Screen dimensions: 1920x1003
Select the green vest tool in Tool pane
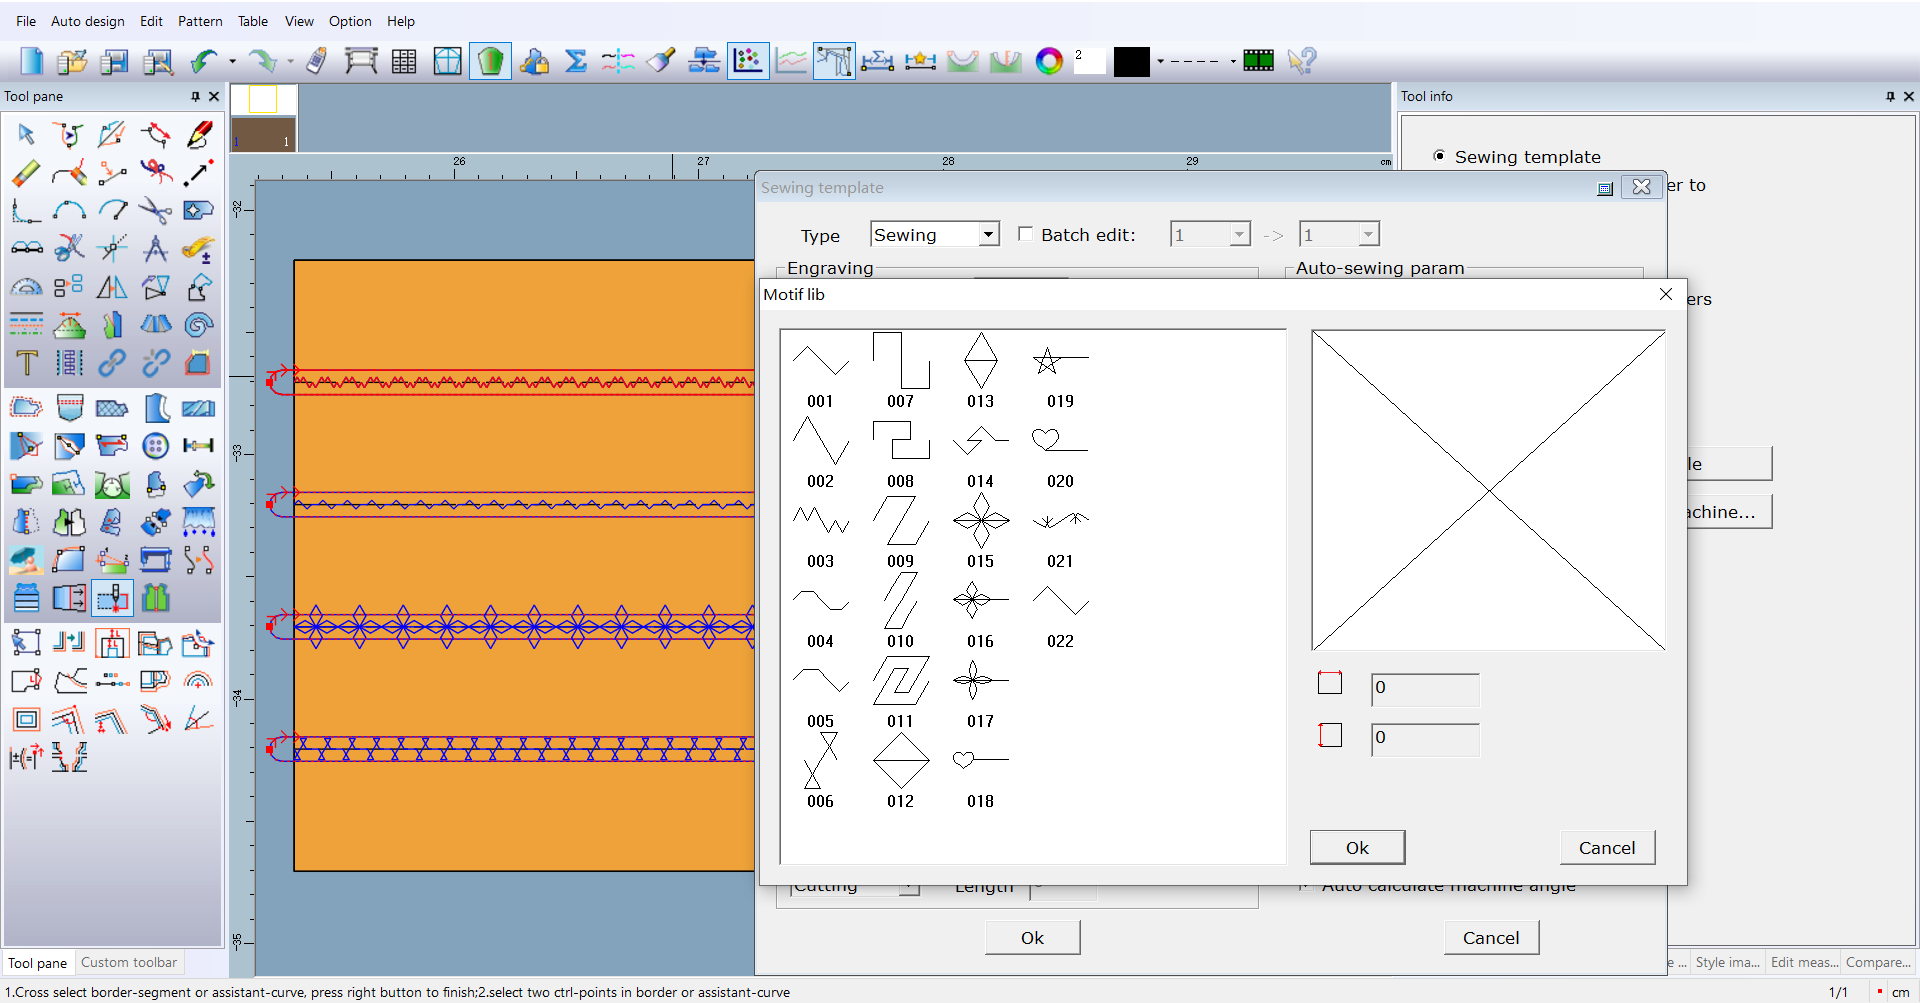[x=155, y=598]
